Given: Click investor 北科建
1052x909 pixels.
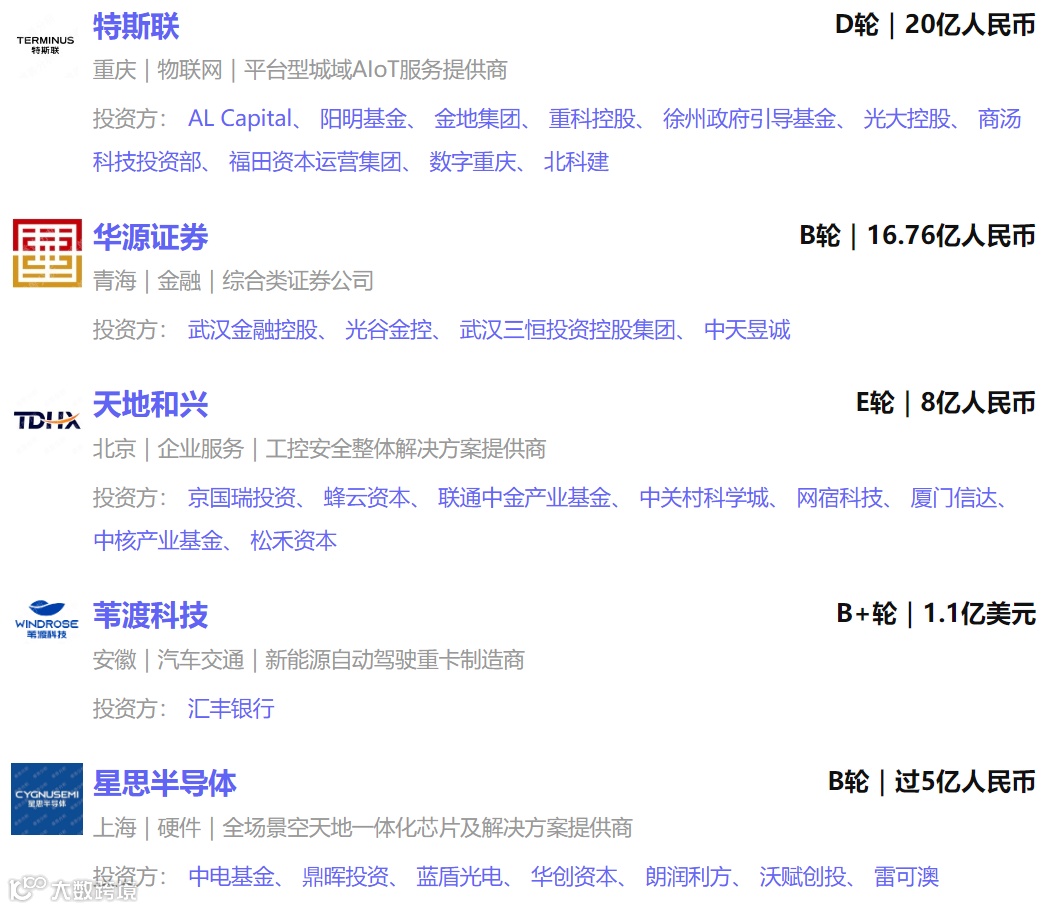Looking at the screenshot, I should [576, 162].
